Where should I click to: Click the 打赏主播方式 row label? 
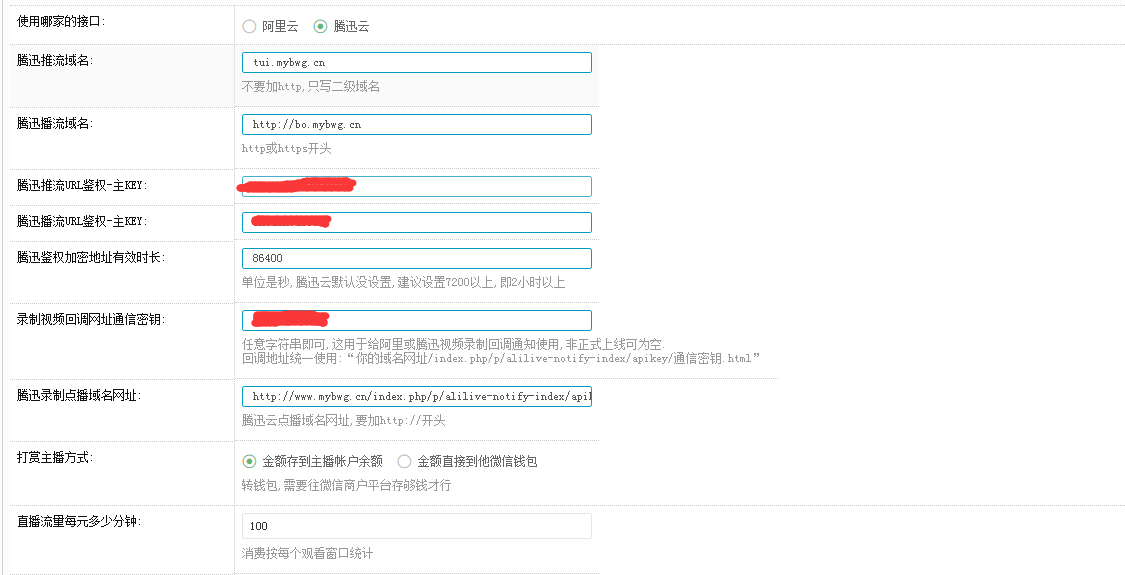coord(55,457)
